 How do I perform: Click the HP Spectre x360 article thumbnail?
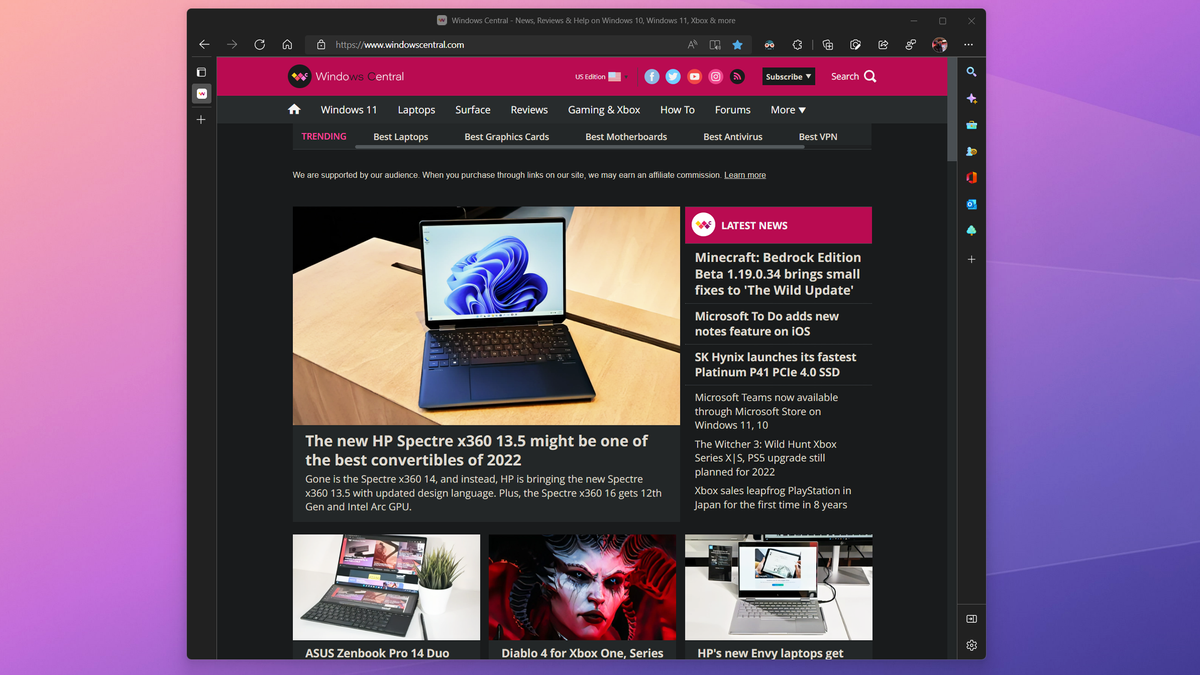pos(486,315)
